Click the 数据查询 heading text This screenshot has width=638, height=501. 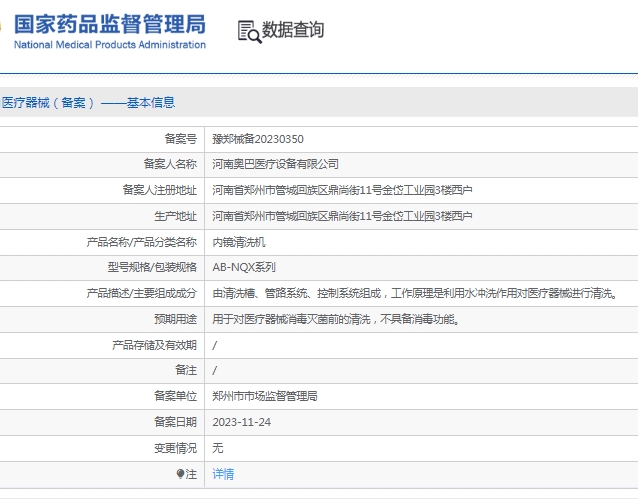click(293, 30)
